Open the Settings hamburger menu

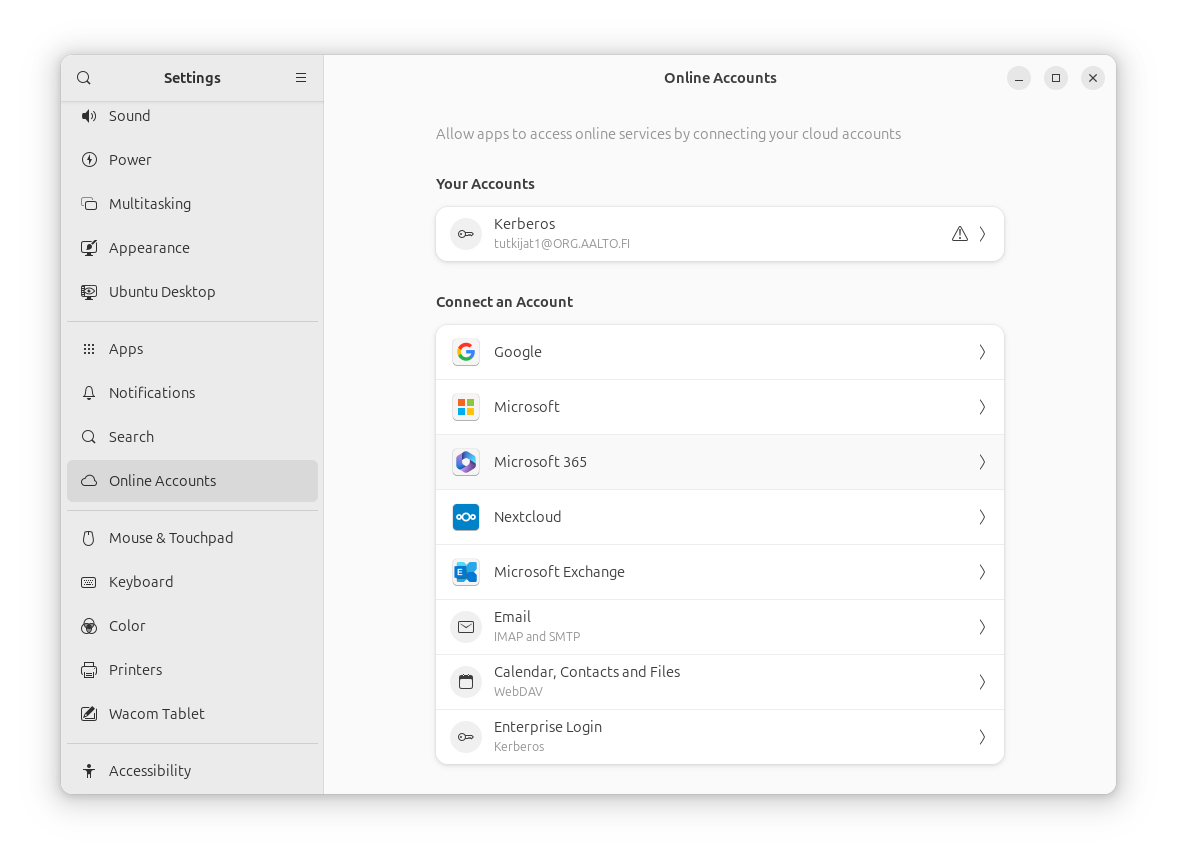301,78
